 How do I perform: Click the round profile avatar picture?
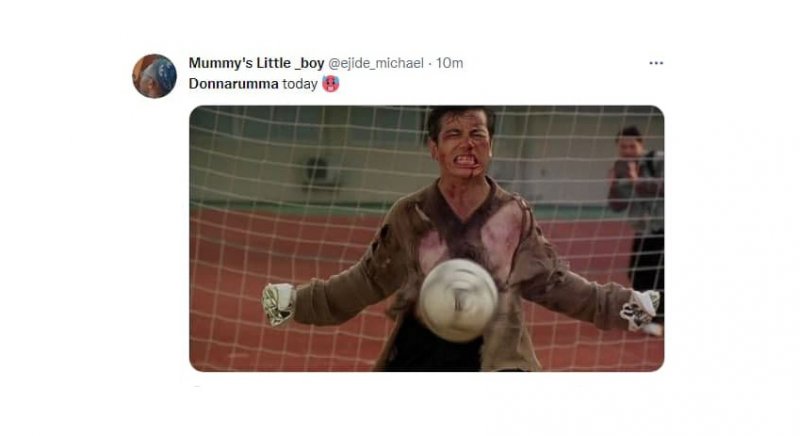coord(155,76)
